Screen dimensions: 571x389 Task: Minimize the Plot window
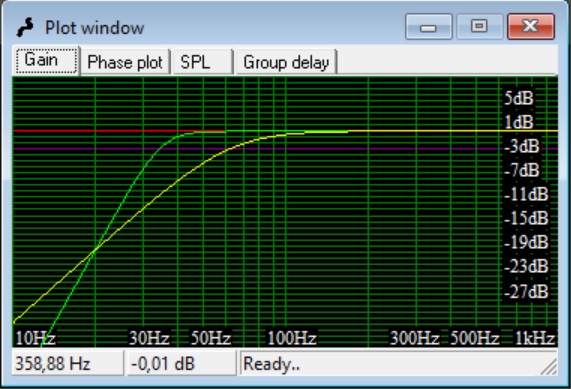point(429,26)
